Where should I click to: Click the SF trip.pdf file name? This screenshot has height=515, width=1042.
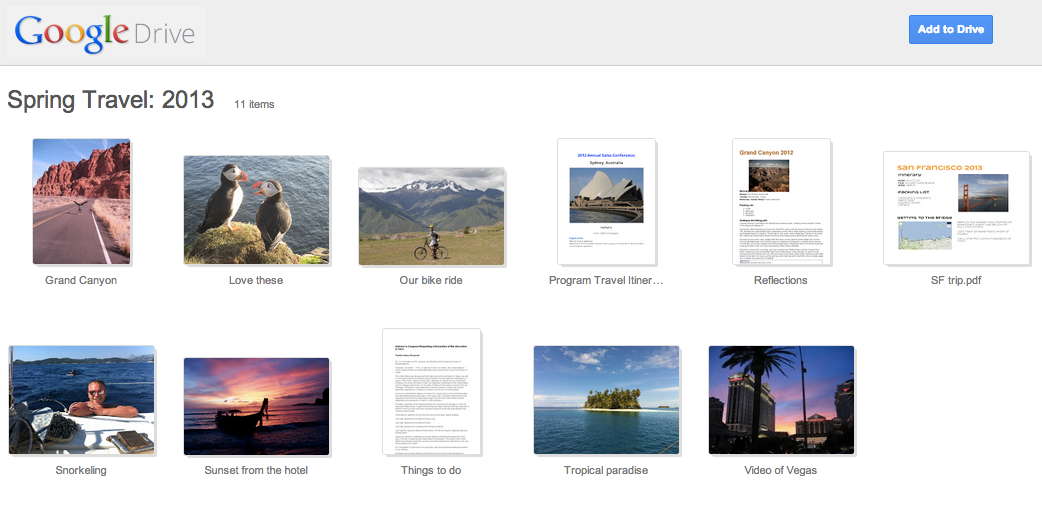956,281
